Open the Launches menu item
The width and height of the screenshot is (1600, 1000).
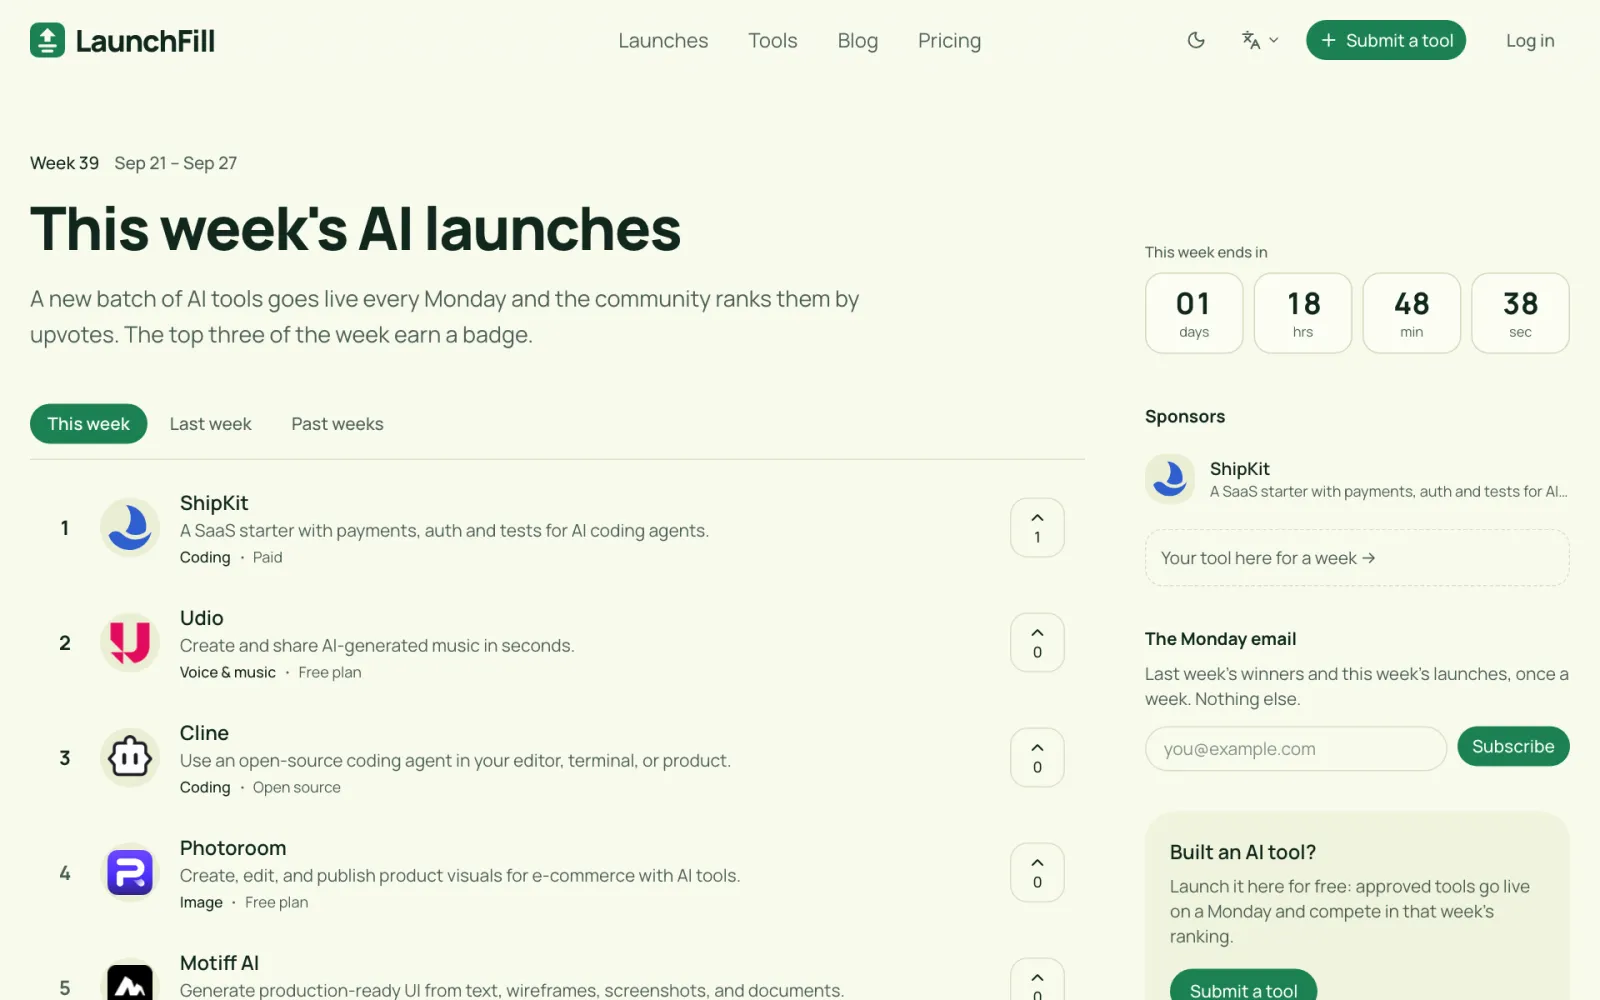663,41
